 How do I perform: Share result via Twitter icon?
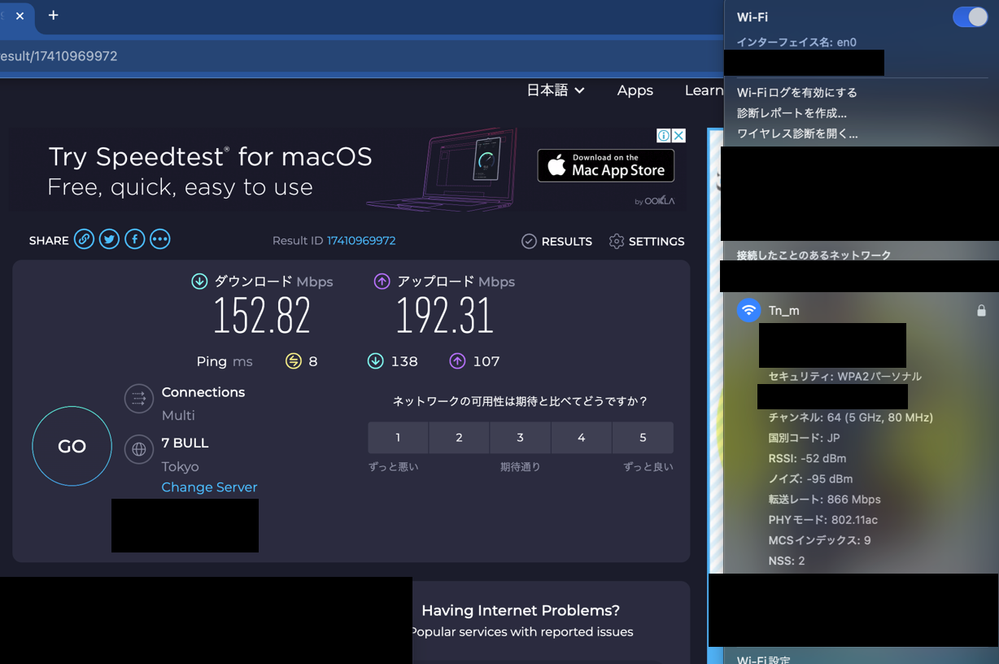coord(110,240)
